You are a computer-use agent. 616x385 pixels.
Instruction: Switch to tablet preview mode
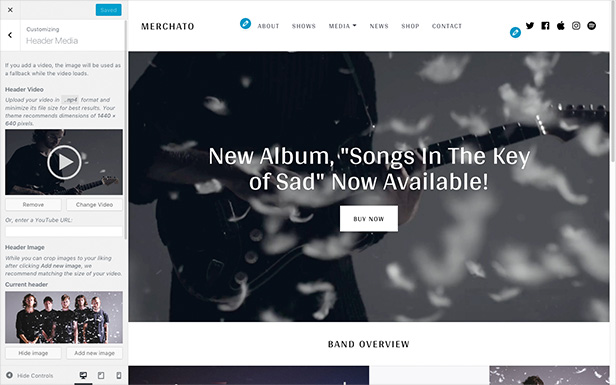[x=101, y=376]
